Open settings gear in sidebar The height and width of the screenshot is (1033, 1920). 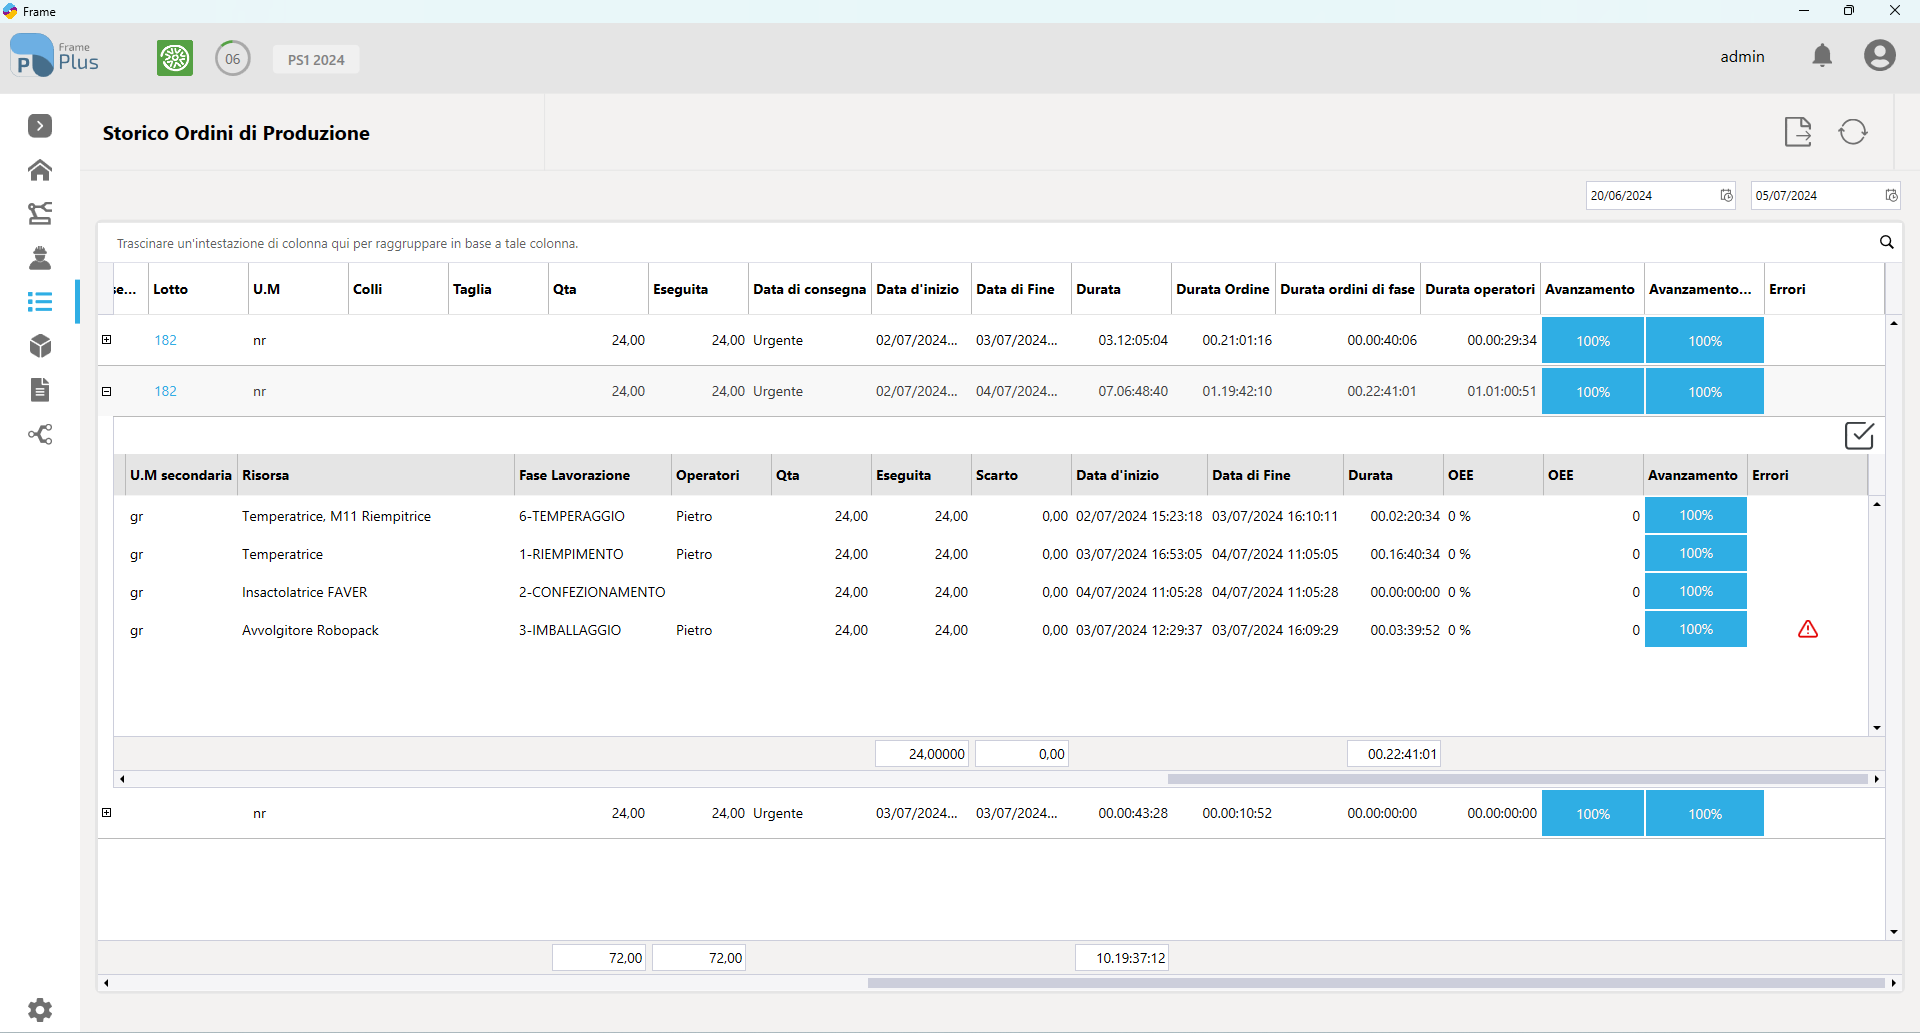coord(40,1010)
